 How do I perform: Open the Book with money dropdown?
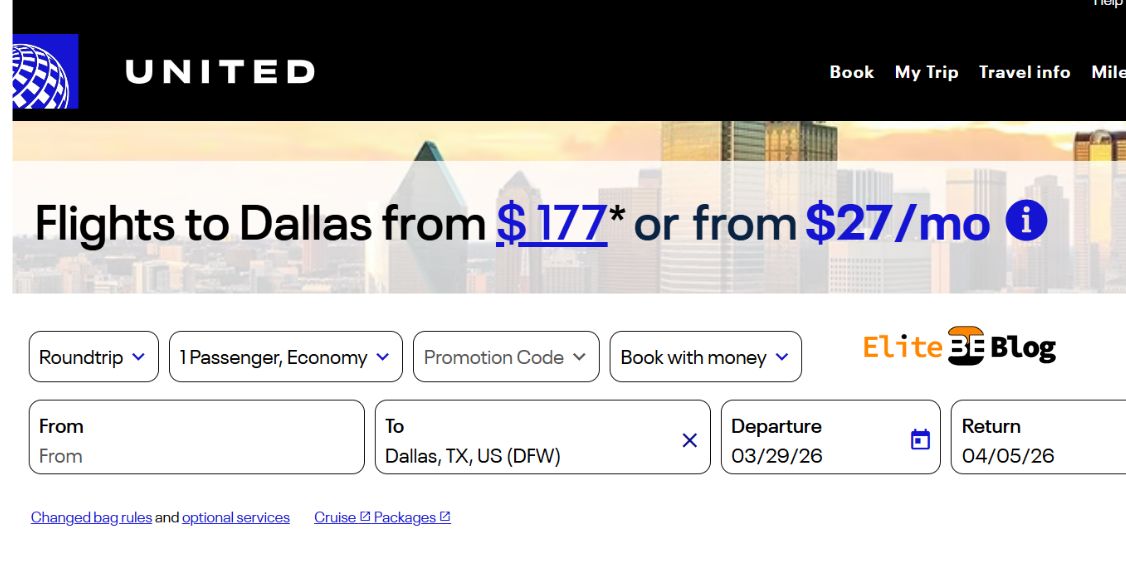point(705,357)
